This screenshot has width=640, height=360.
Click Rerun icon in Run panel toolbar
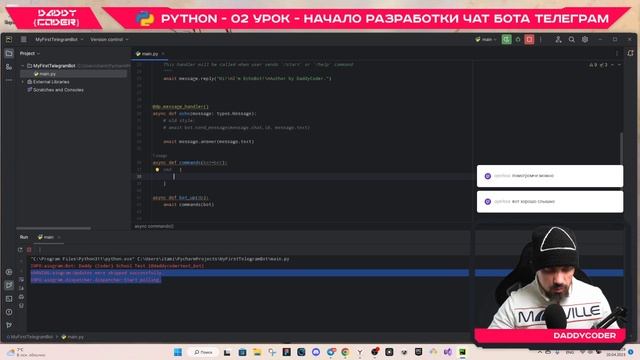[x=20, y=249]
